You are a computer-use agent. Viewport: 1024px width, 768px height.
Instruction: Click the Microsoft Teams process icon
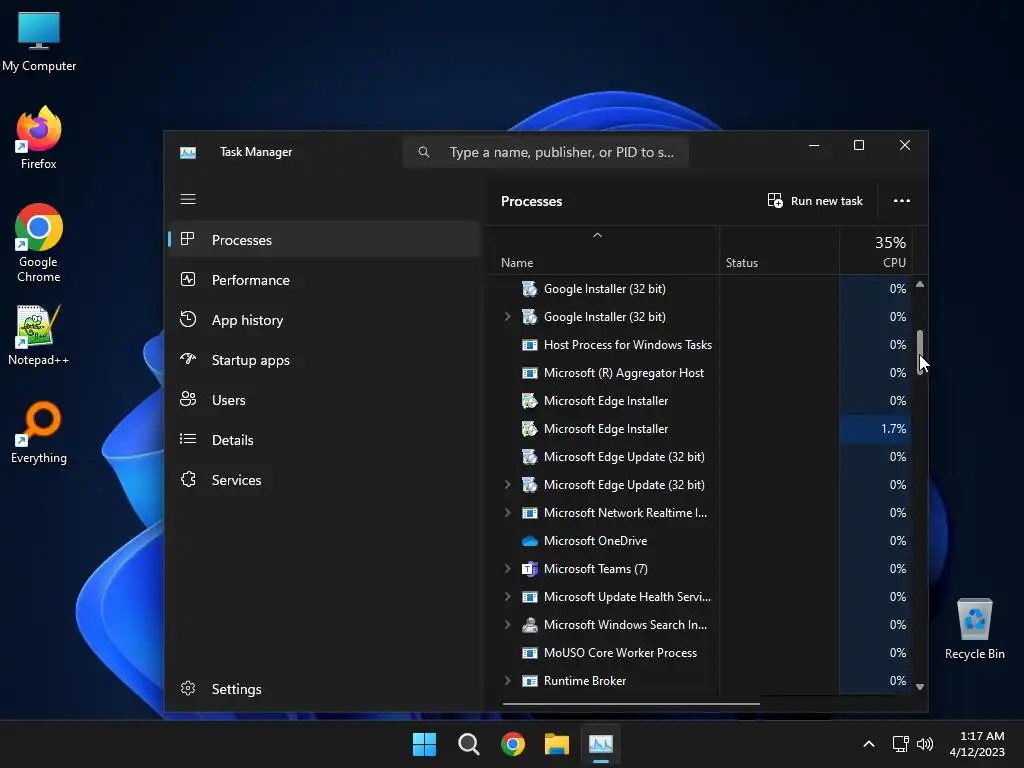(530, 569)
